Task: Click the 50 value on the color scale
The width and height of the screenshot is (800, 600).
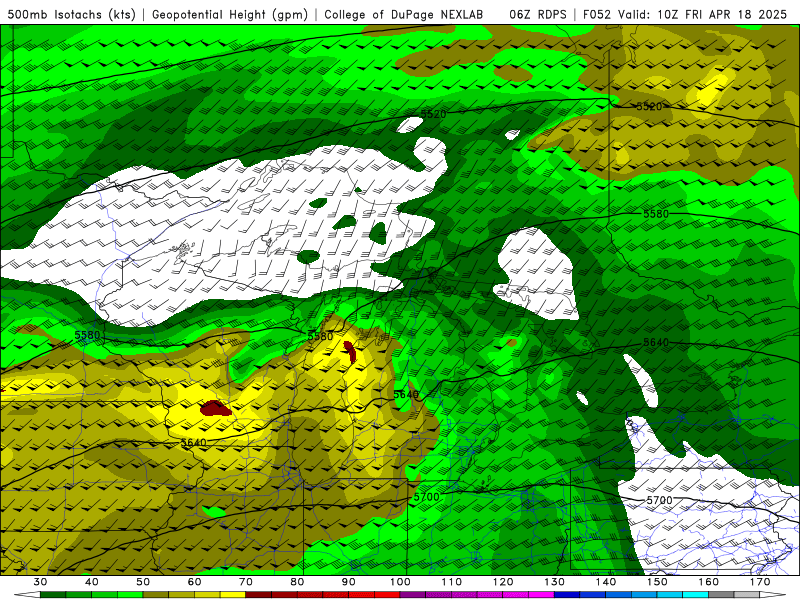Action: coord(143,582)
